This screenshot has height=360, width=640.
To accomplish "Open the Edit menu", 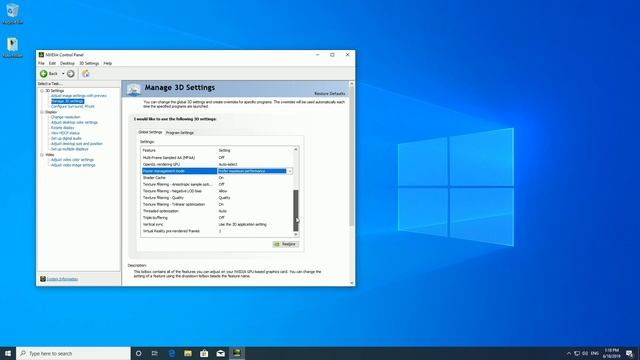I will [x=52, y=63].
